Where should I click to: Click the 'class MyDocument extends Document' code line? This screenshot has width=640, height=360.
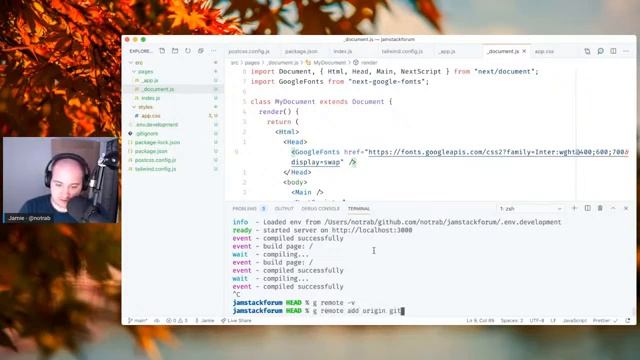pos(321,102)
